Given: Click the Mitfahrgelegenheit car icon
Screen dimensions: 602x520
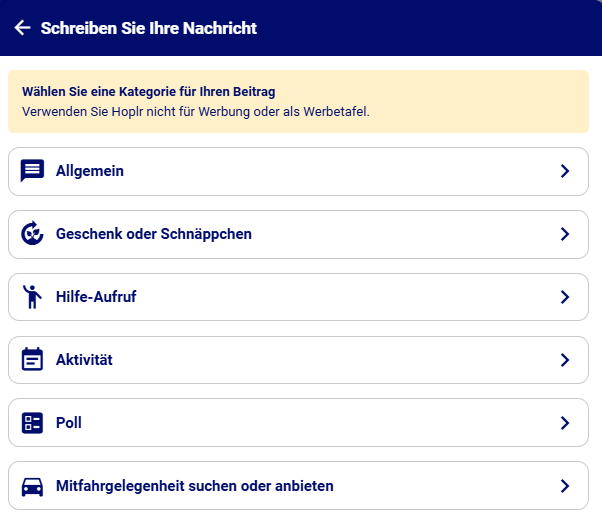Looking at the screenshot, I should 33,486.
